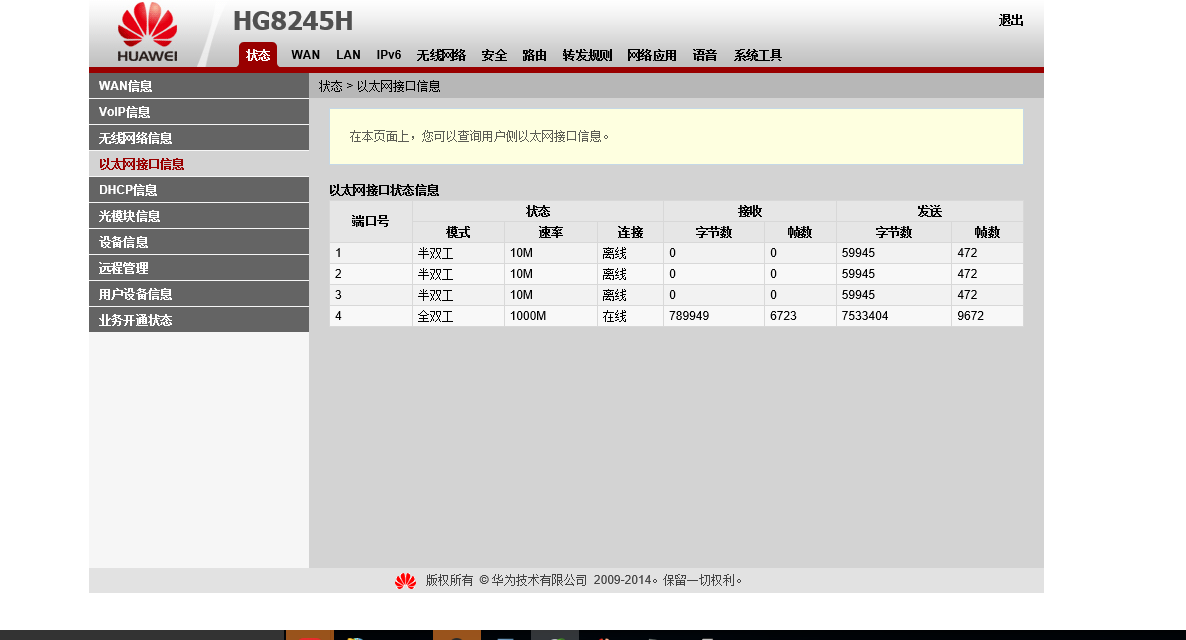Click port number 3 cell
The image size is (1186, 640).
pyautogui.click(x=371, y=295)
